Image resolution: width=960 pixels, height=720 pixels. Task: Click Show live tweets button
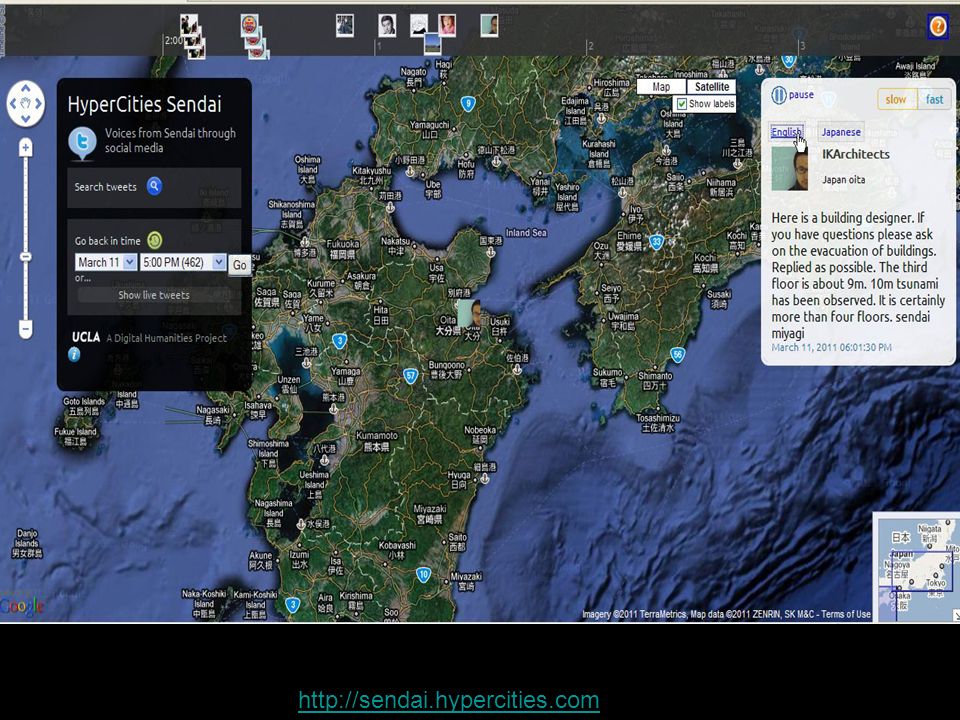(x=154, y=295)
